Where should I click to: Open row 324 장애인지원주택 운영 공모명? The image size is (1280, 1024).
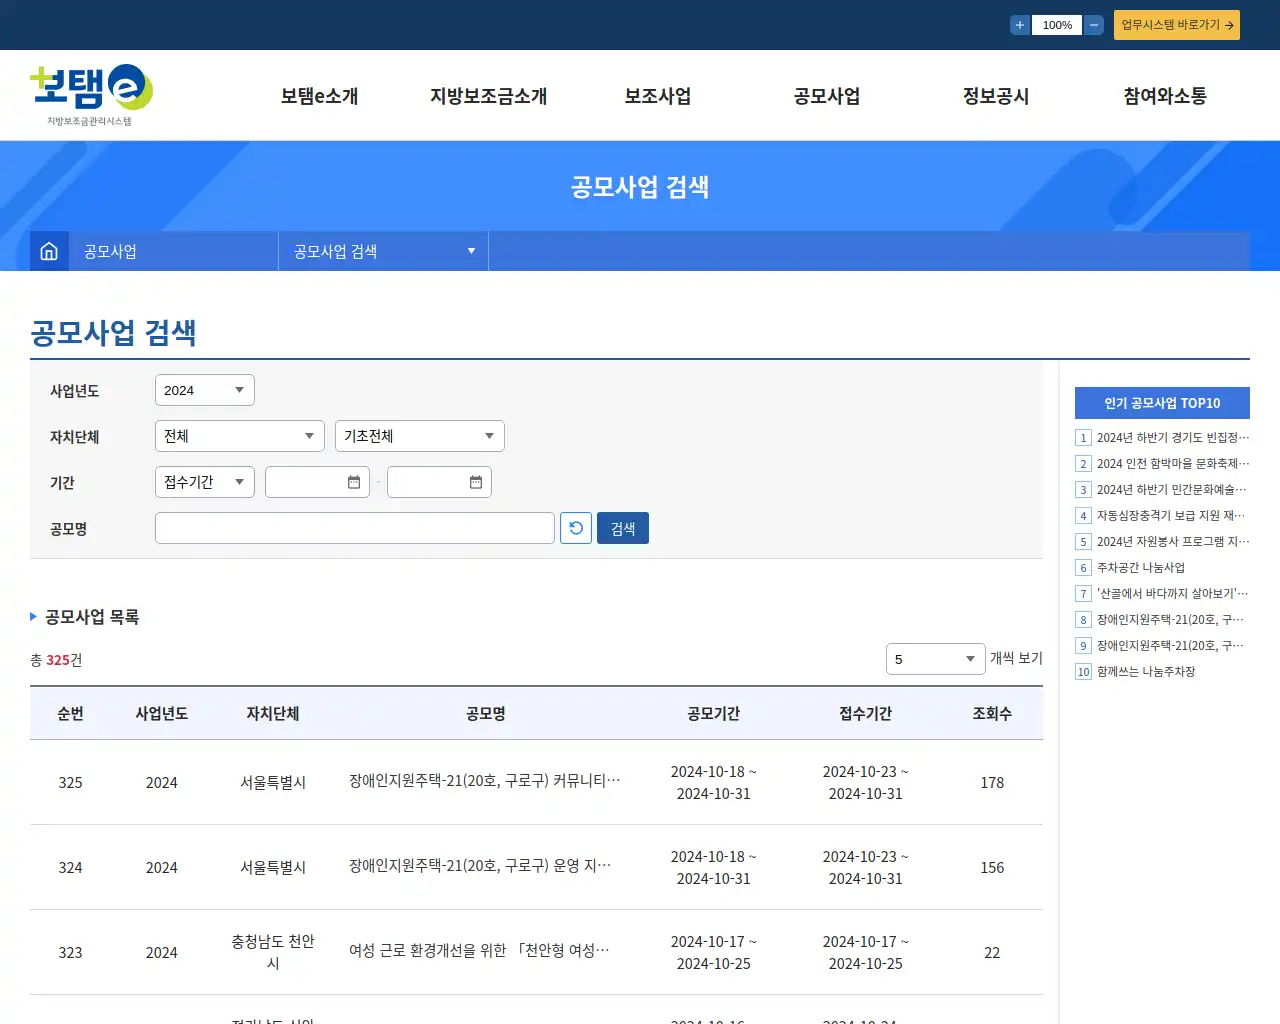tap(480, 865)
